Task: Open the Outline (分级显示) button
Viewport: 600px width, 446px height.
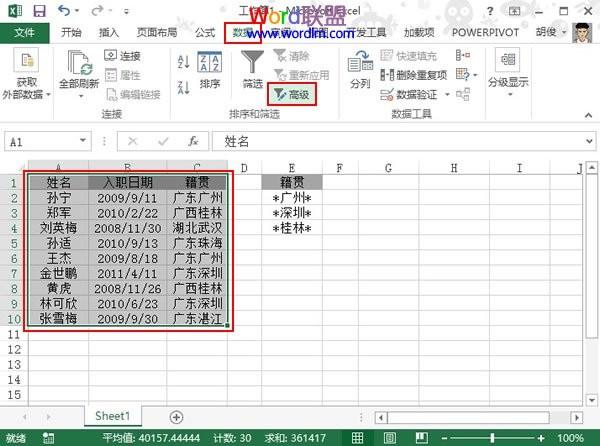Action: [508, 73]
